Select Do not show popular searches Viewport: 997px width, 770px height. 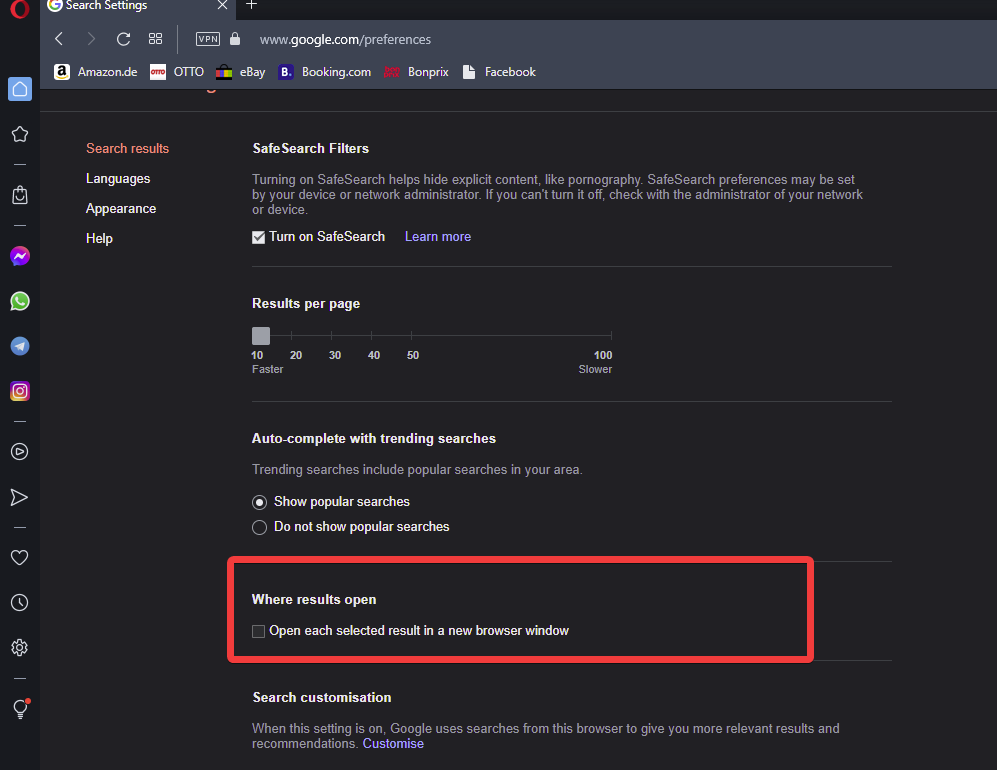pyautogui.click(x=259, y=527)
